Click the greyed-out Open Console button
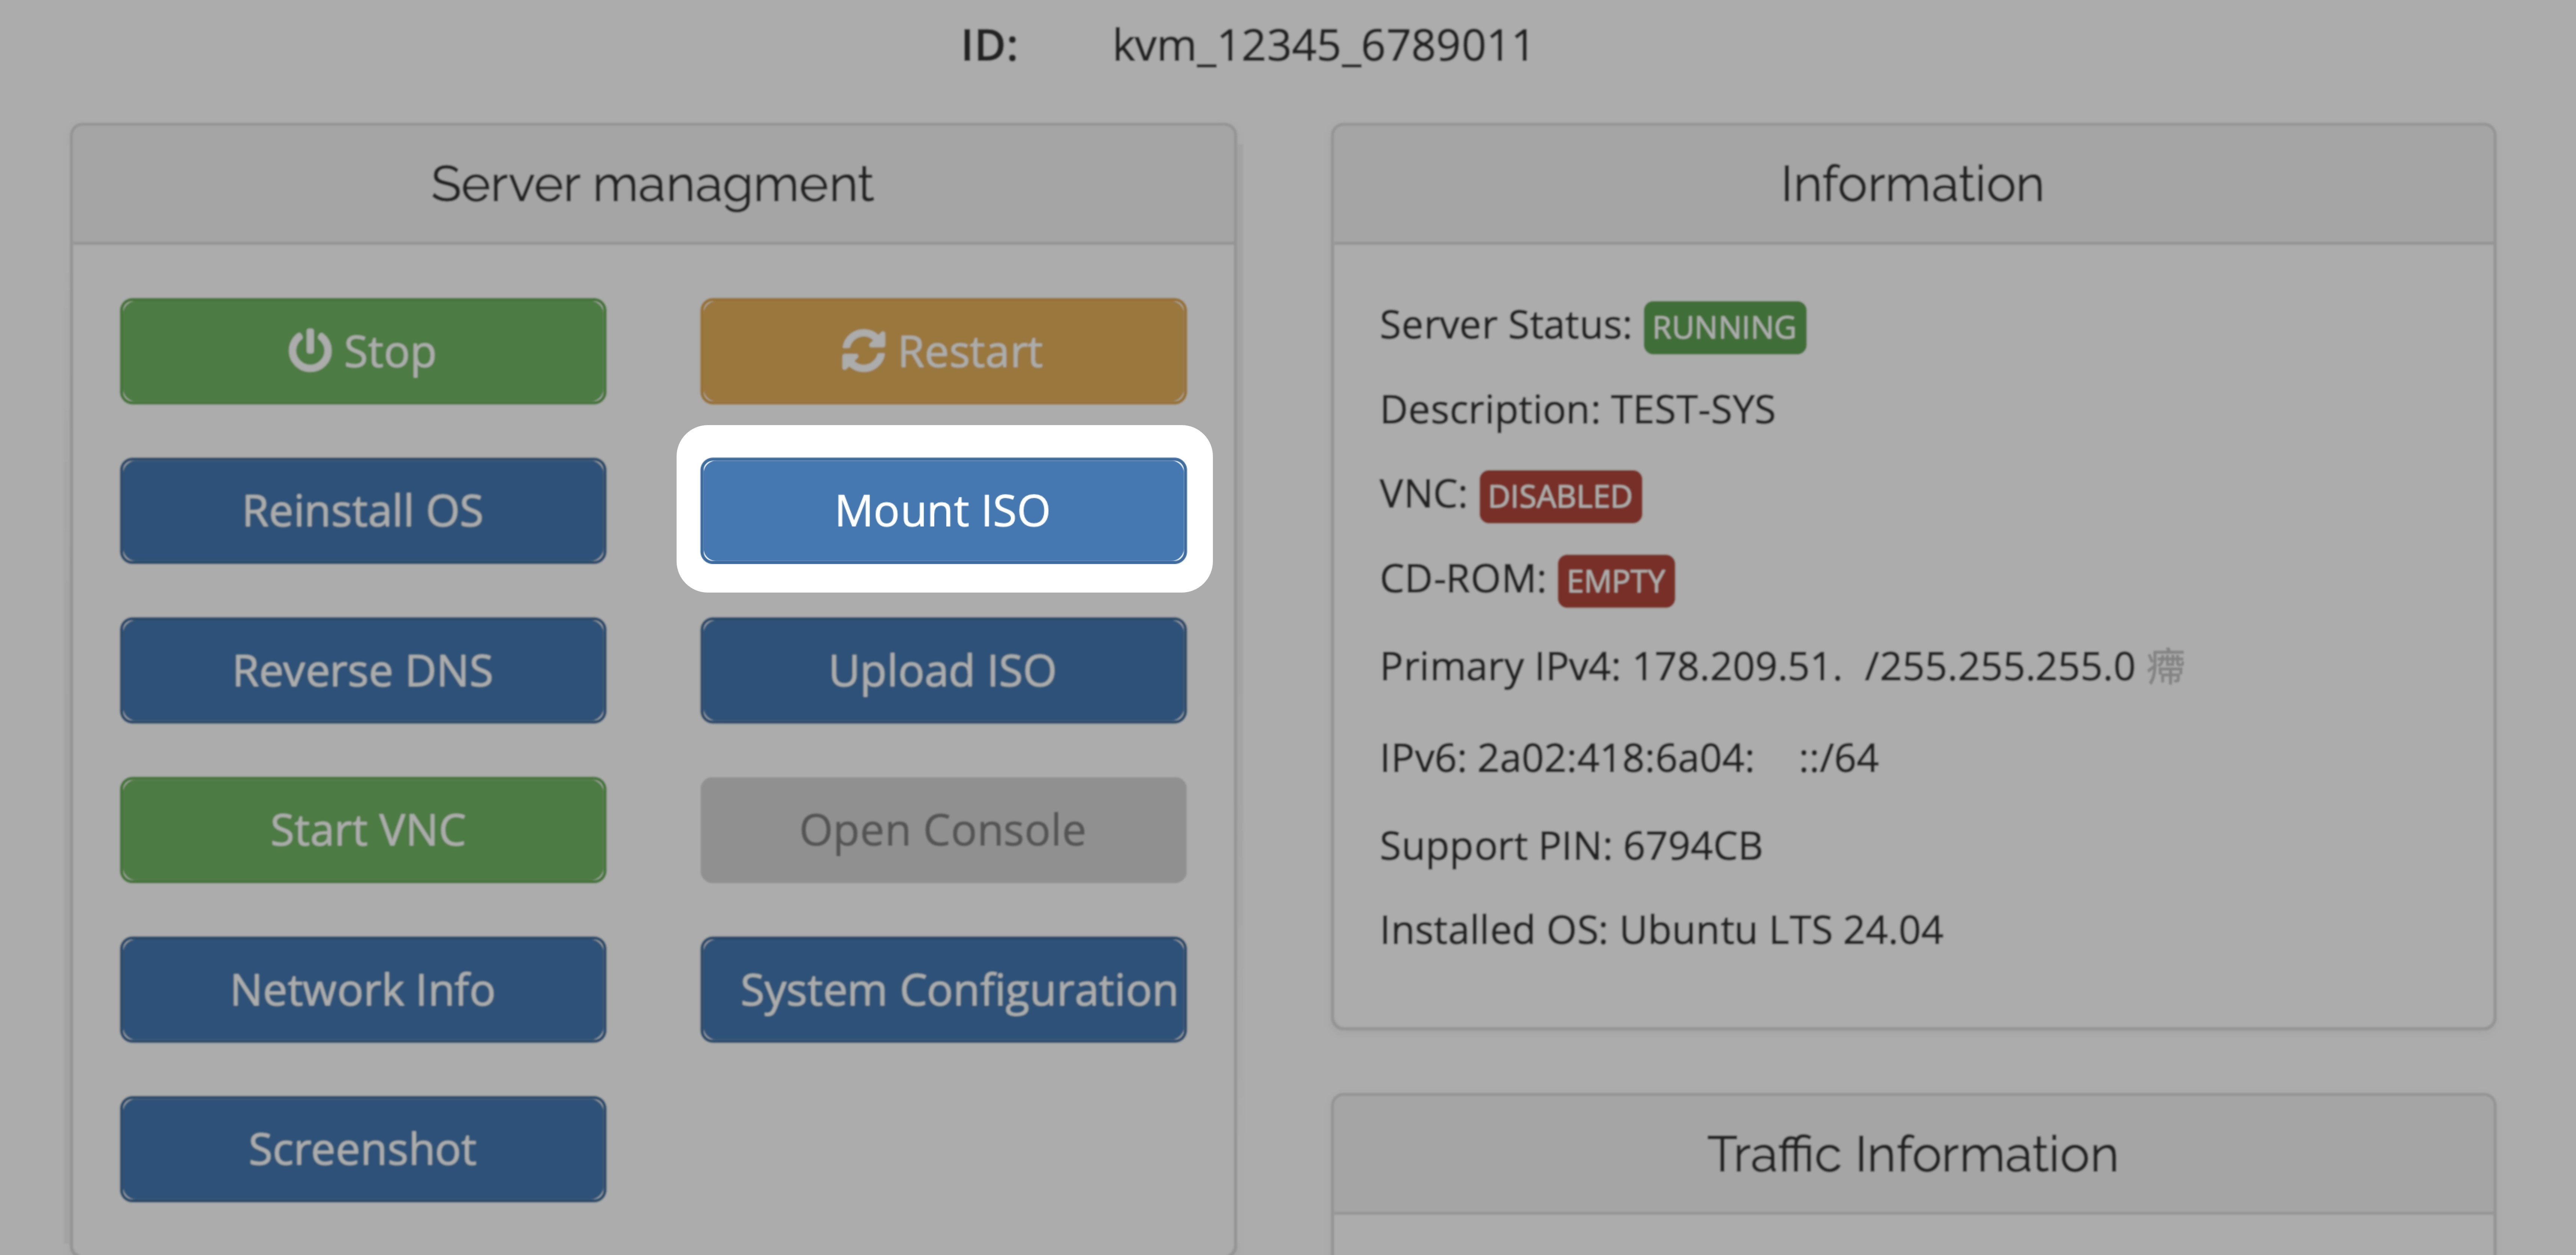 point(942,830)
